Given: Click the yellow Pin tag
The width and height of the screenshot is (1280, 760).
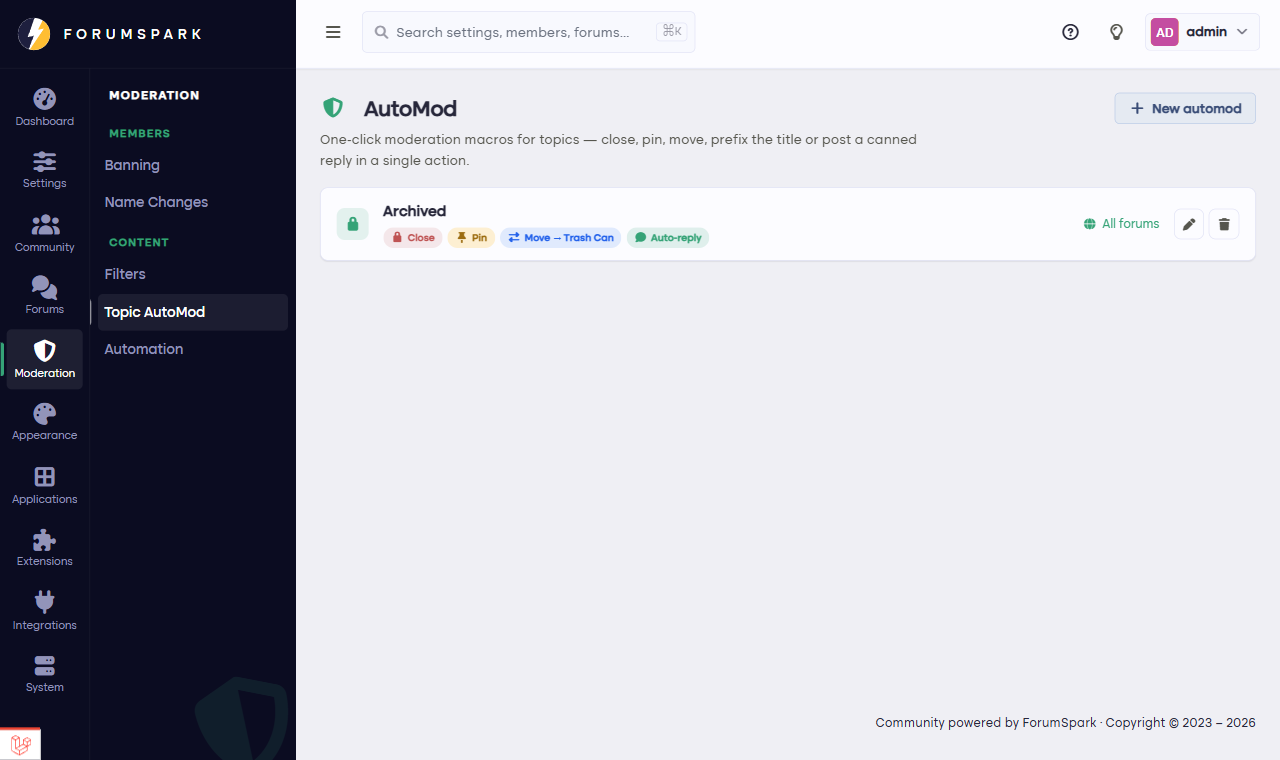Looking at the screenshot, I should (471, 238).
